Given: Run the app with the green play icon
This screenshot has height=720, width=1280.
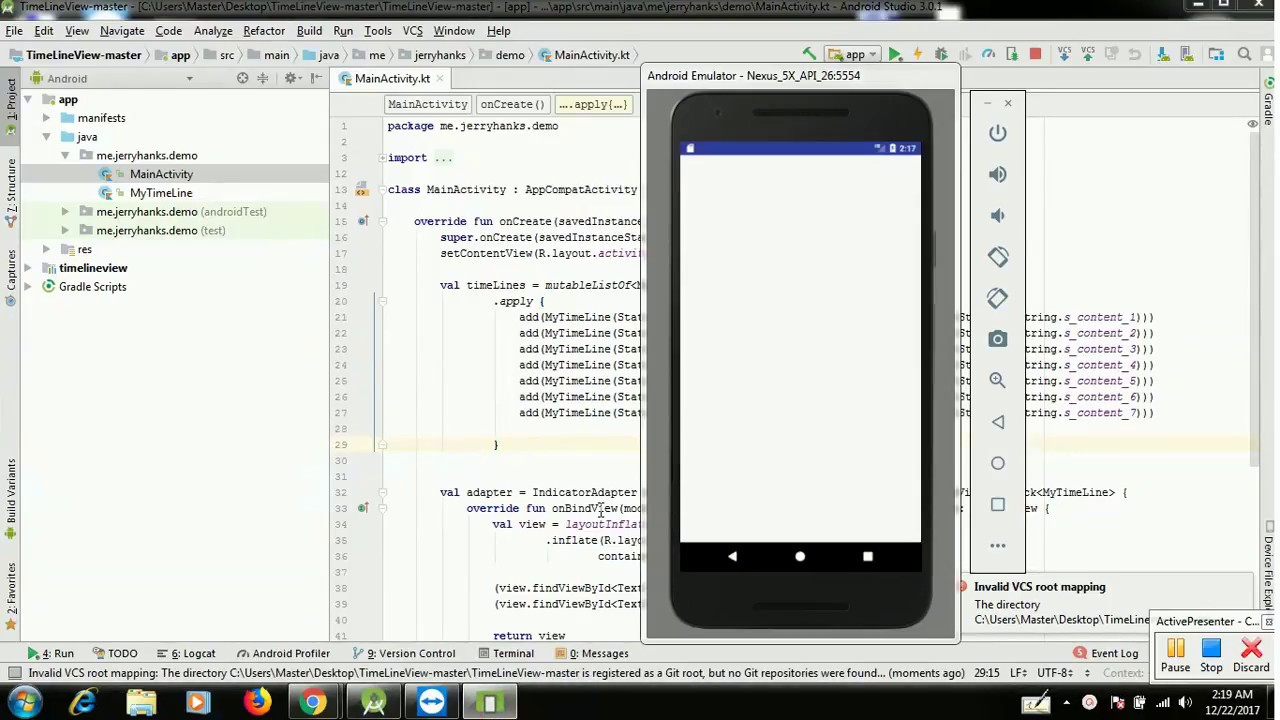Looking at the screenshot, I should click(x=896, y=54).
